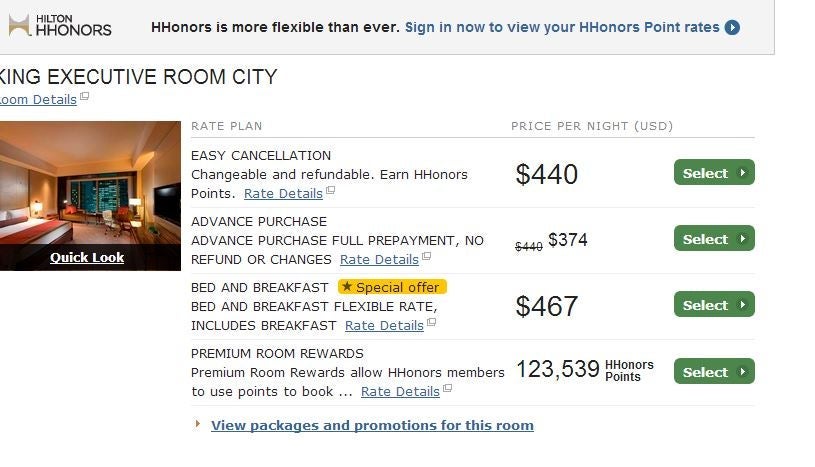815x467 pixels.
Task: Click the Hilton HHonors logo
Action: click(60, 26)
